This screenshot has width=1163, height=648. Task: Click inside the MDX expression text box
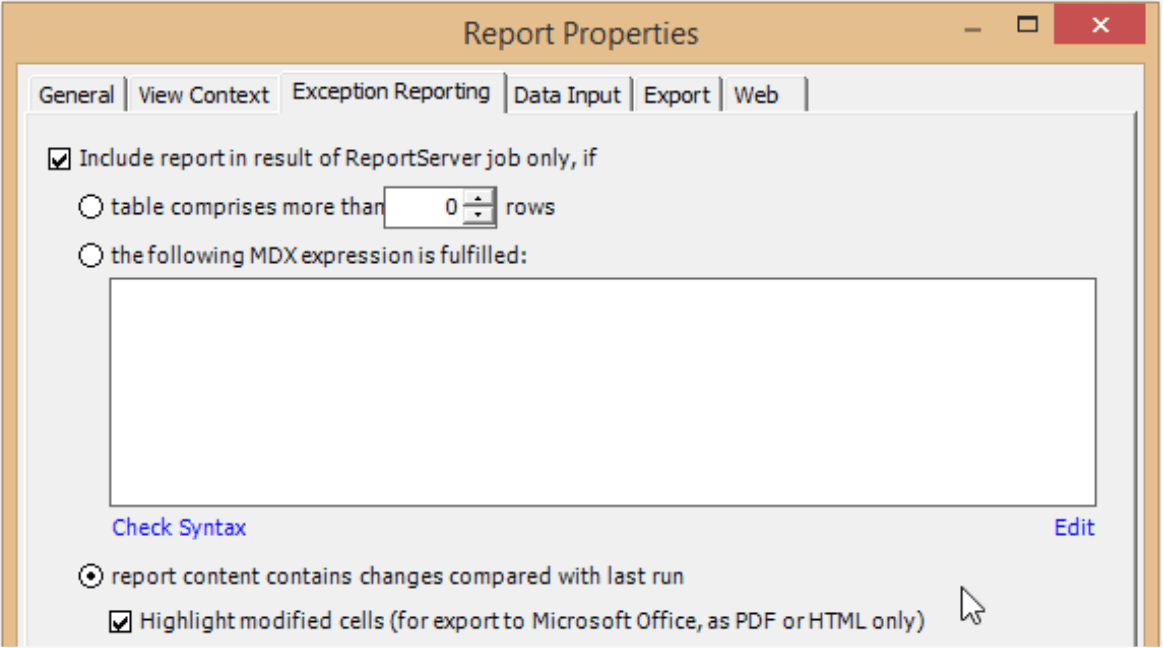coord(602,392)
